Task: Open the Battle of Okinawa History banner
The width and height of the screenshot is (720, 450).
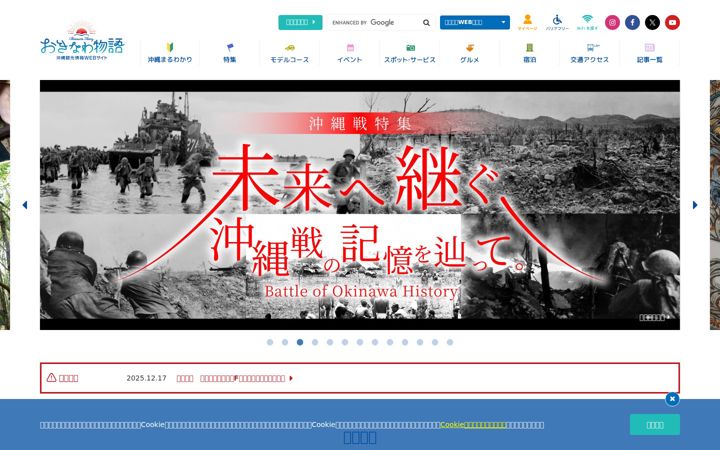Action: 360,205
